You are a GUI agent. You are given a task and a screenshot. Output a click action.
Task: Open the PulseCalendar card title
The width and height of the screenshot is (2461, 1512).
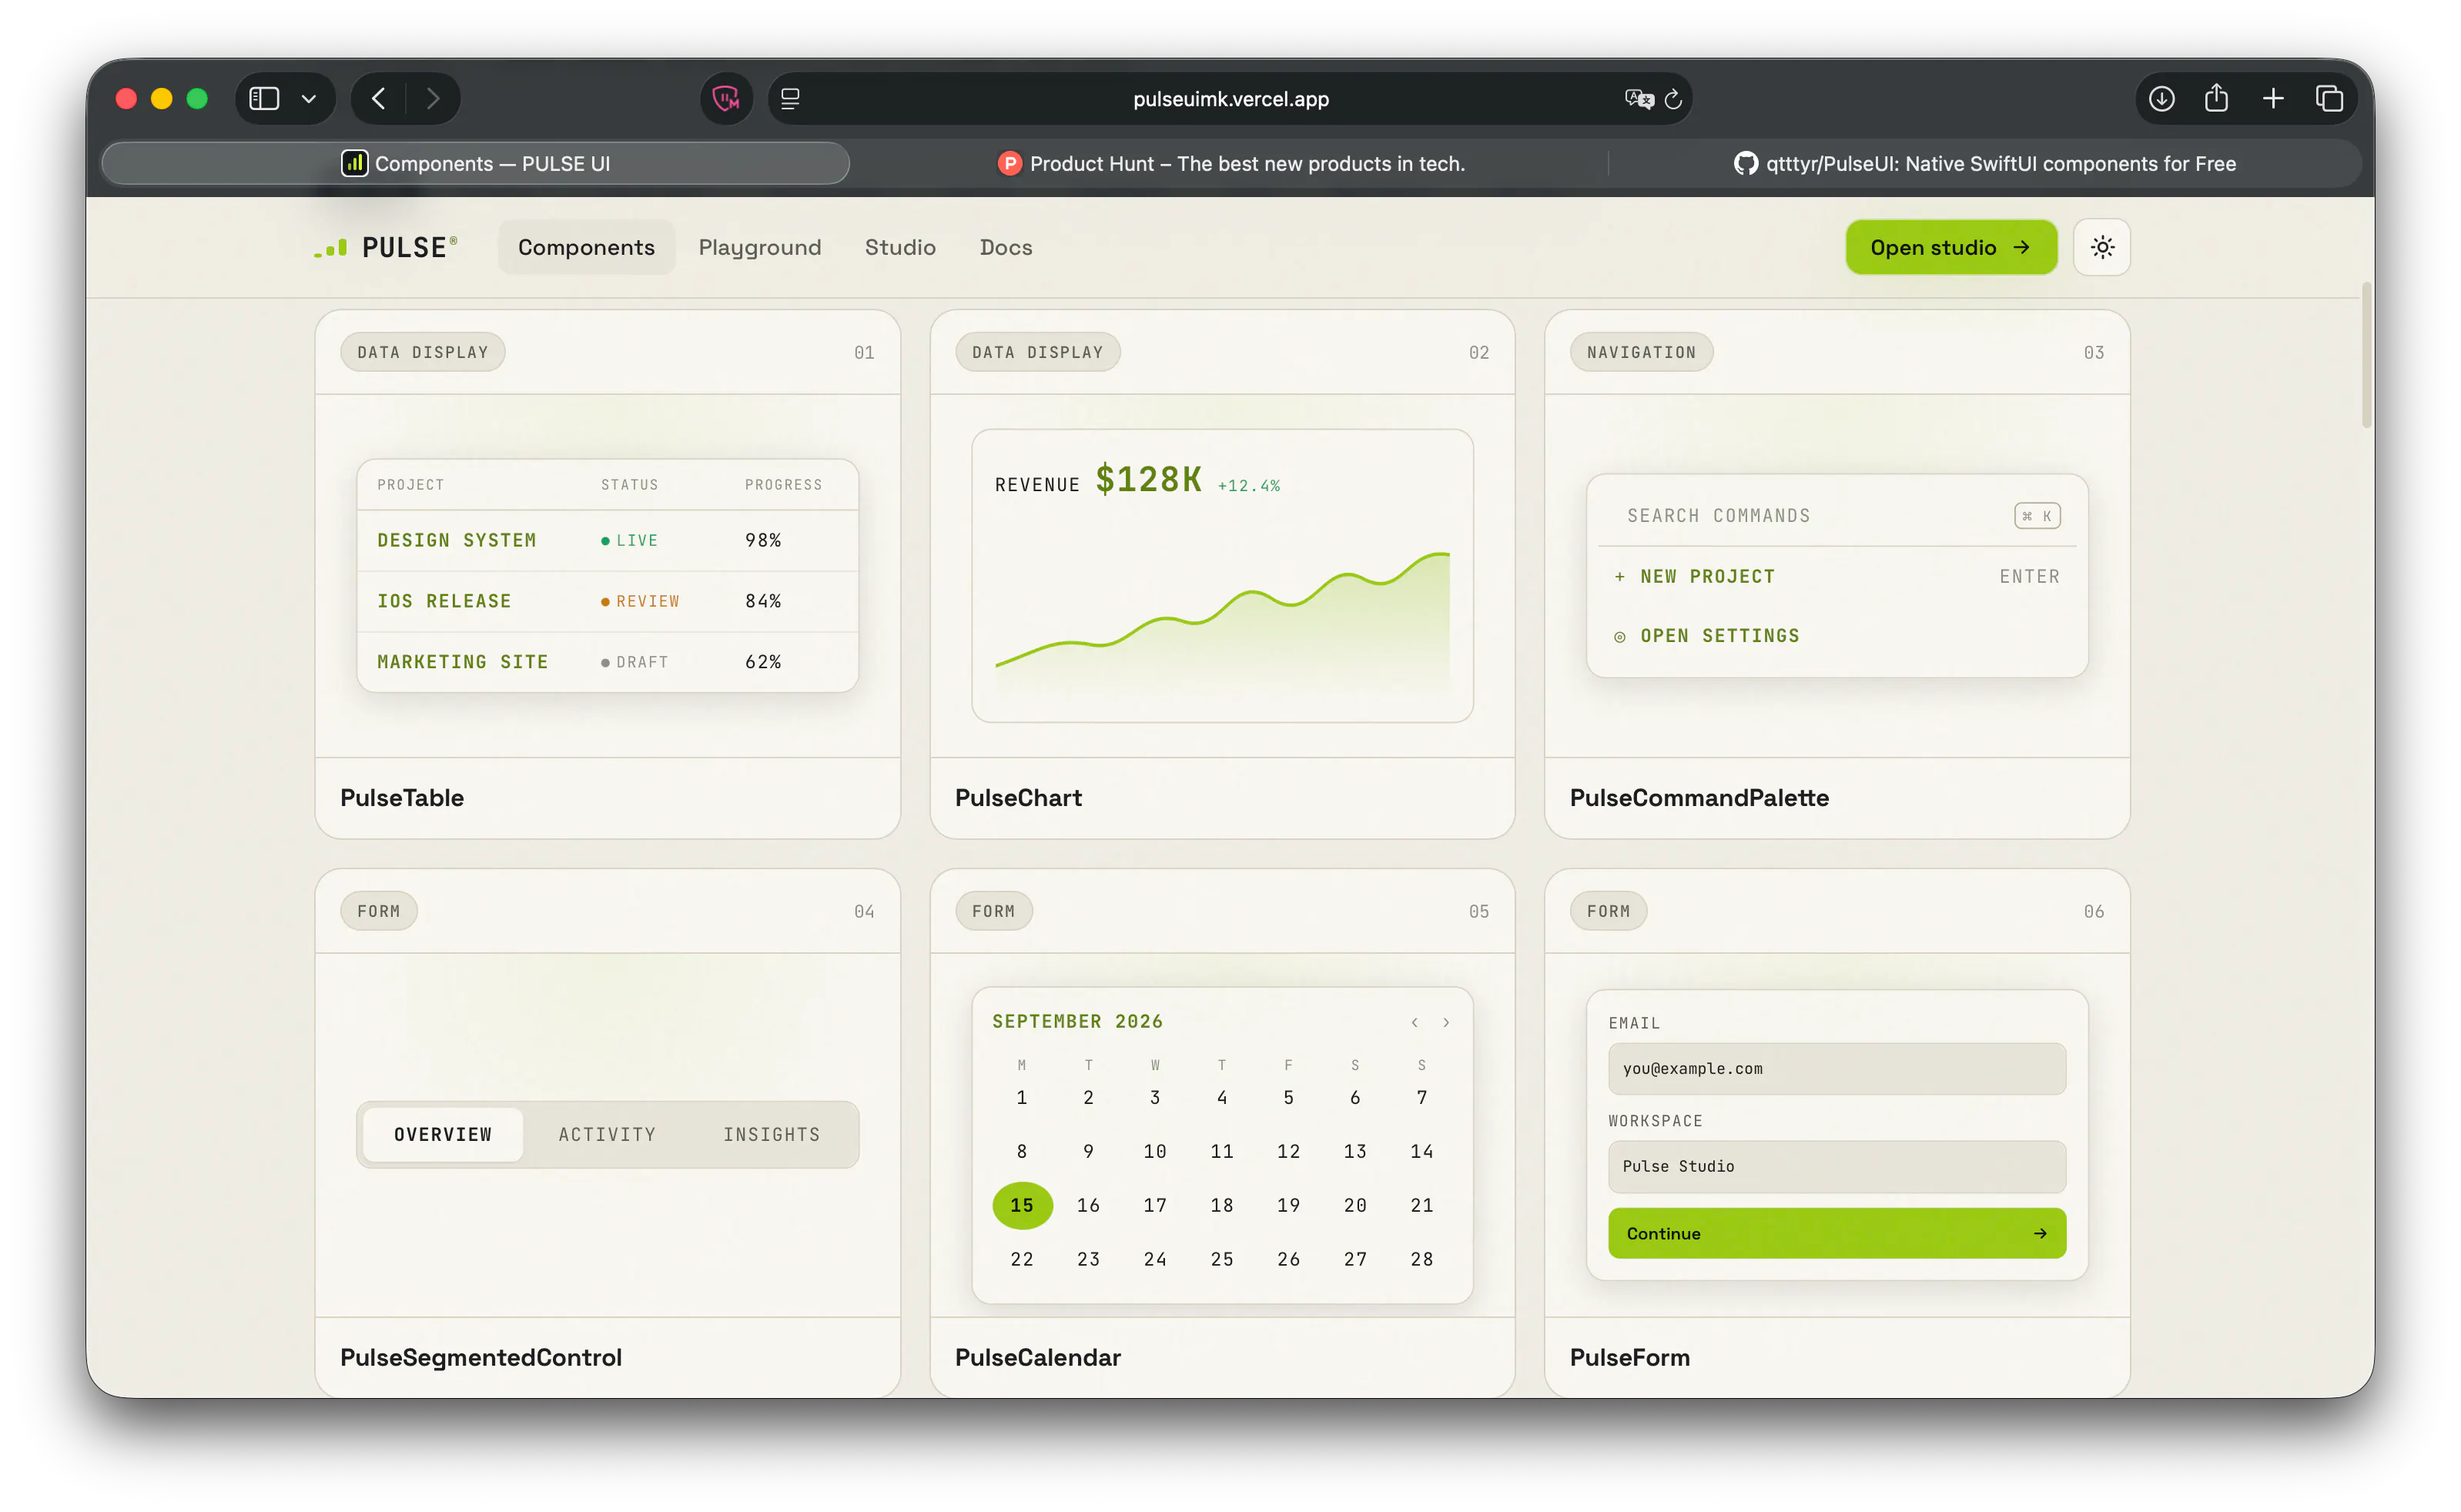[x=1037, y=1357]
